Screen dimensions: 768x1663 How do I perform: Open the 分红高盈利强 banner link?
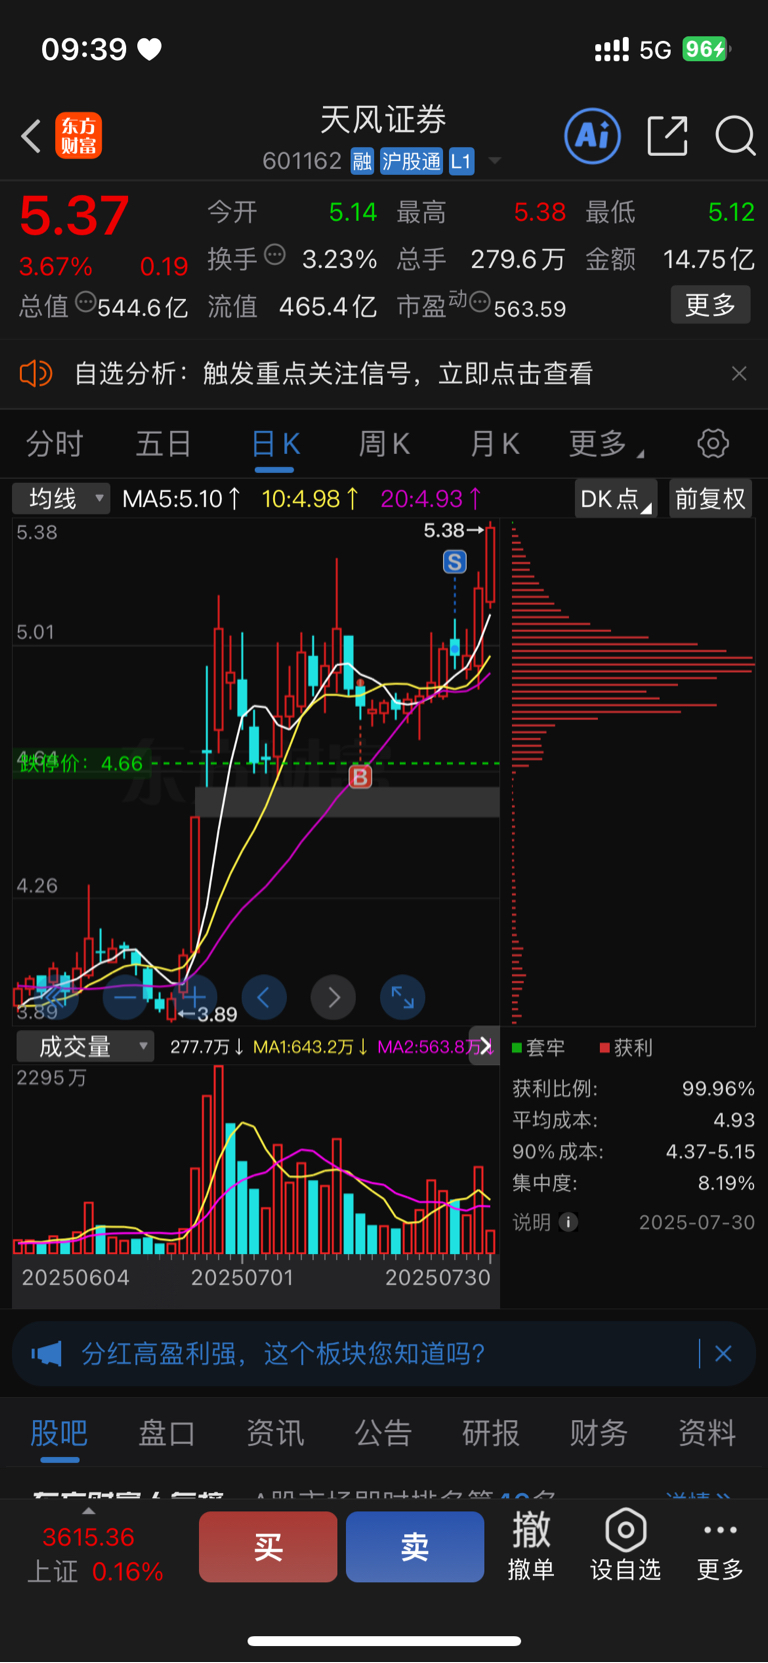point(283,1354)
